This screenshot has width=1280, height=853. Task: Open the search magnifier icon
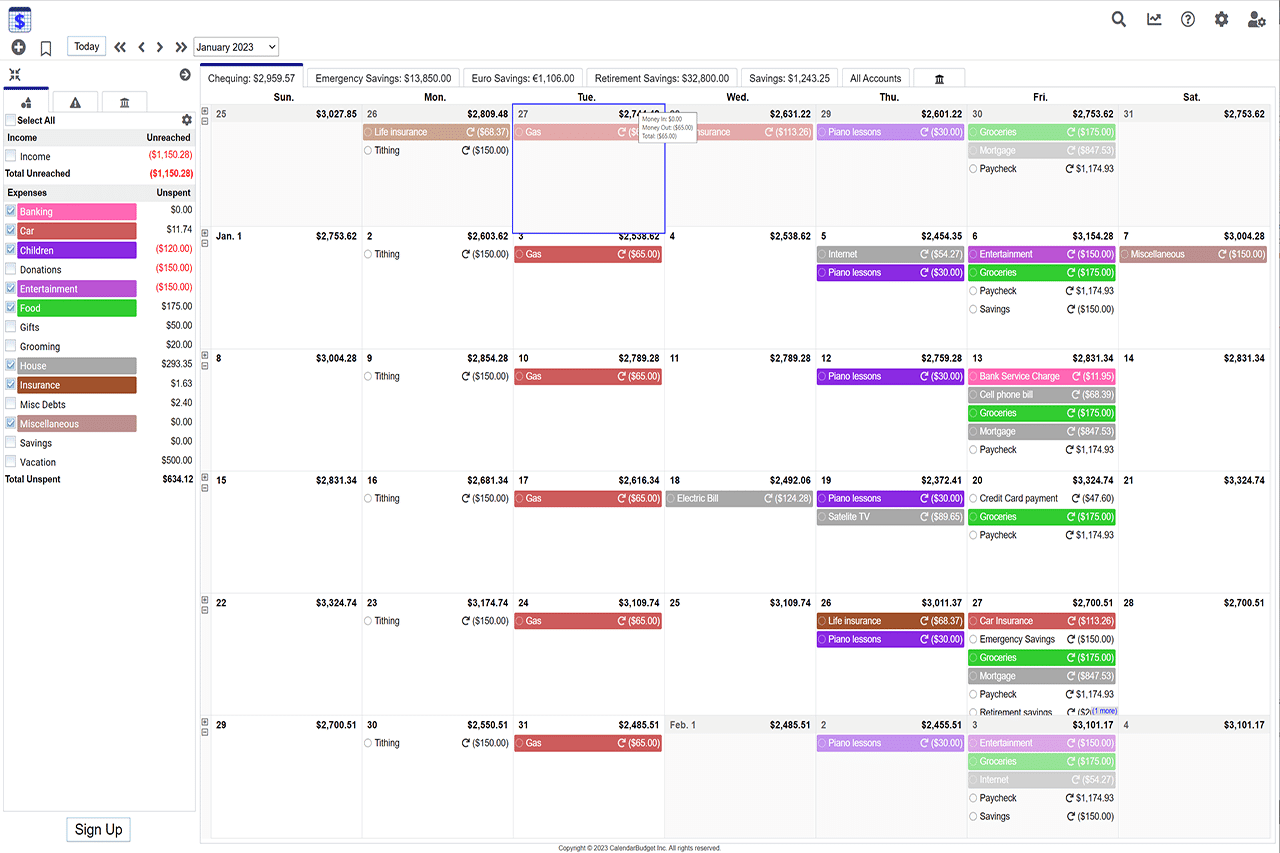1119,19
